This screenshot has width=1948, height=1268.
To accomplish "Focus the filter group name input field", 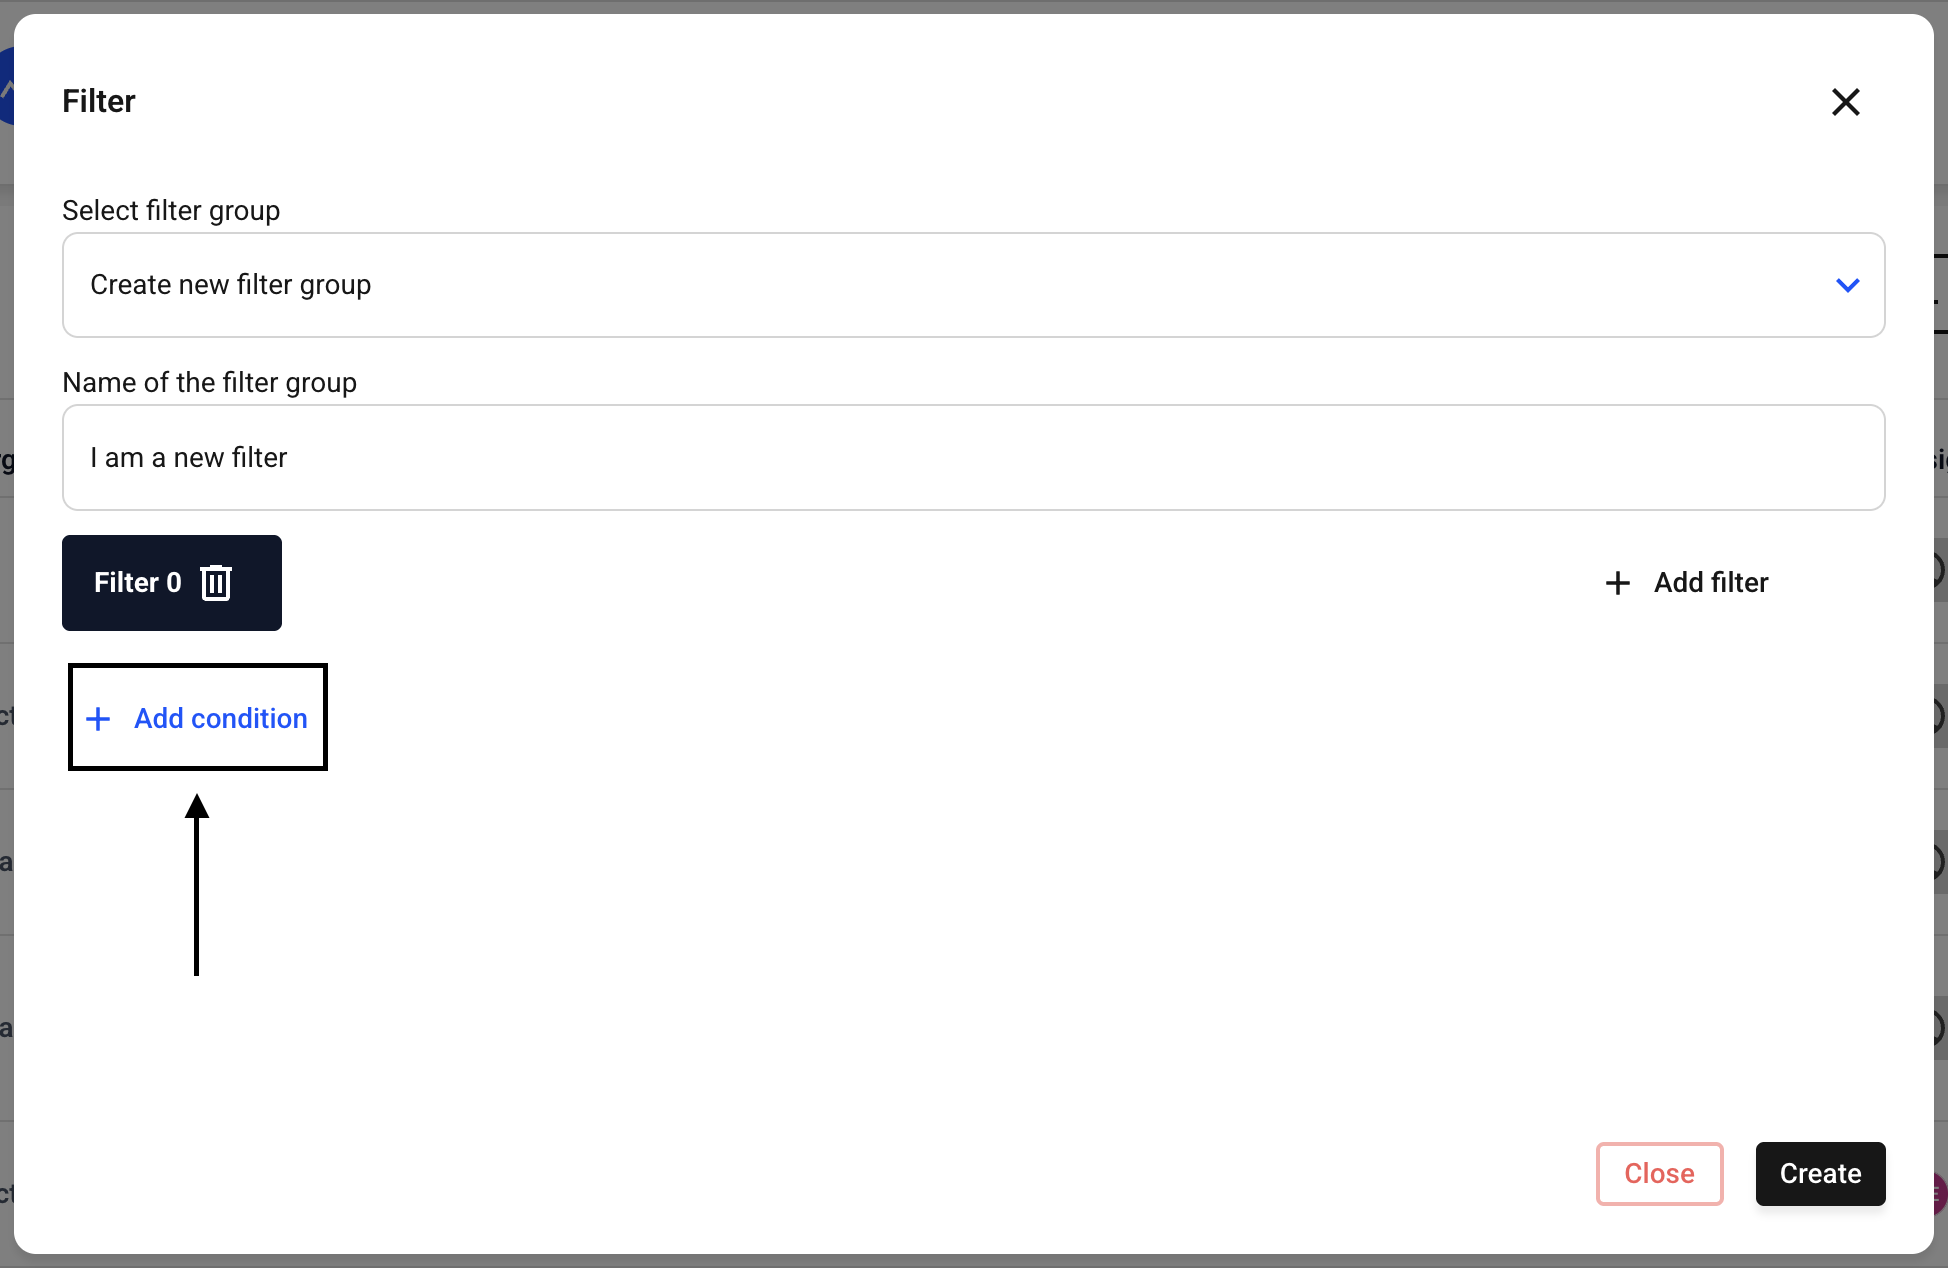I will pyautogui.click(x=972, y=457).
